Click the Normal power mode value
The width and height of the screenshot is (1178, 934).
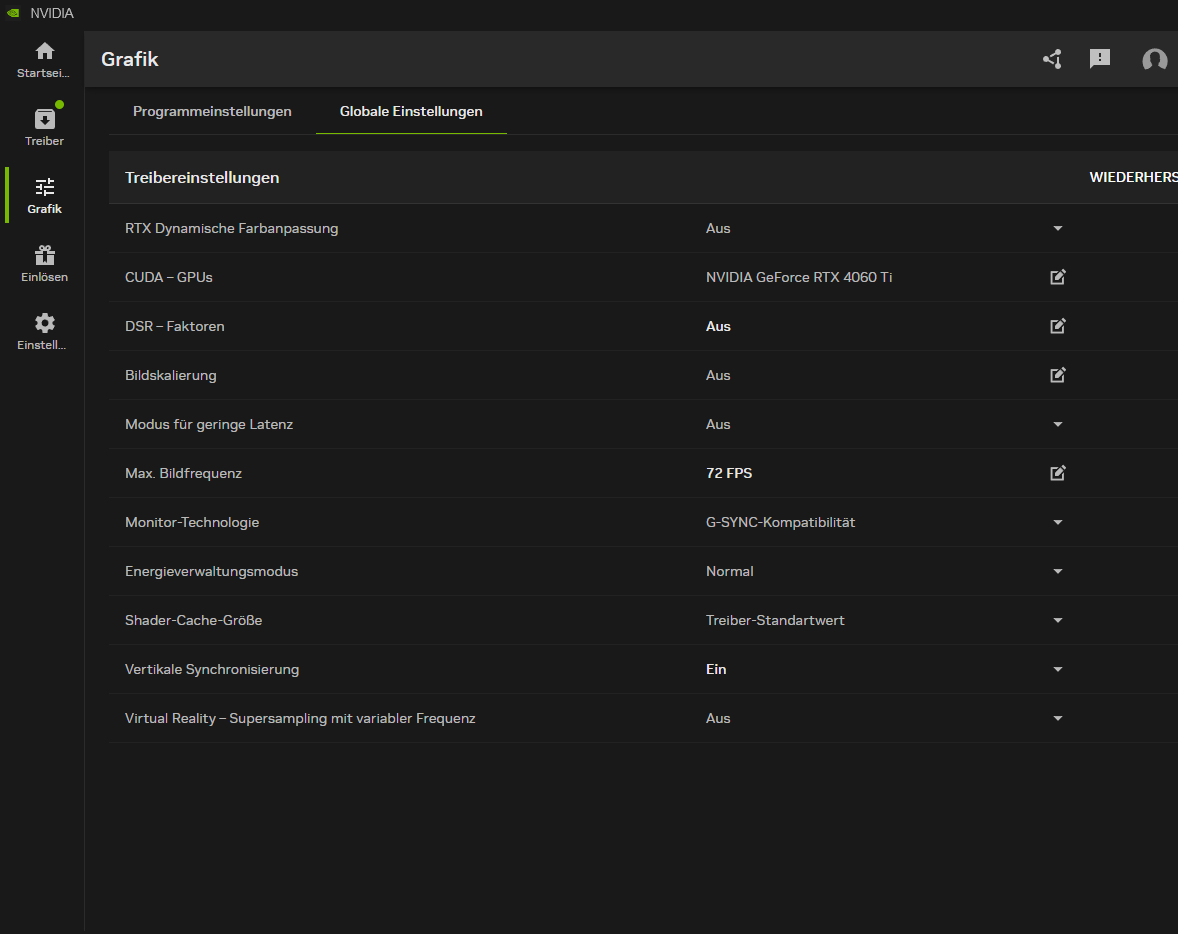729,571
